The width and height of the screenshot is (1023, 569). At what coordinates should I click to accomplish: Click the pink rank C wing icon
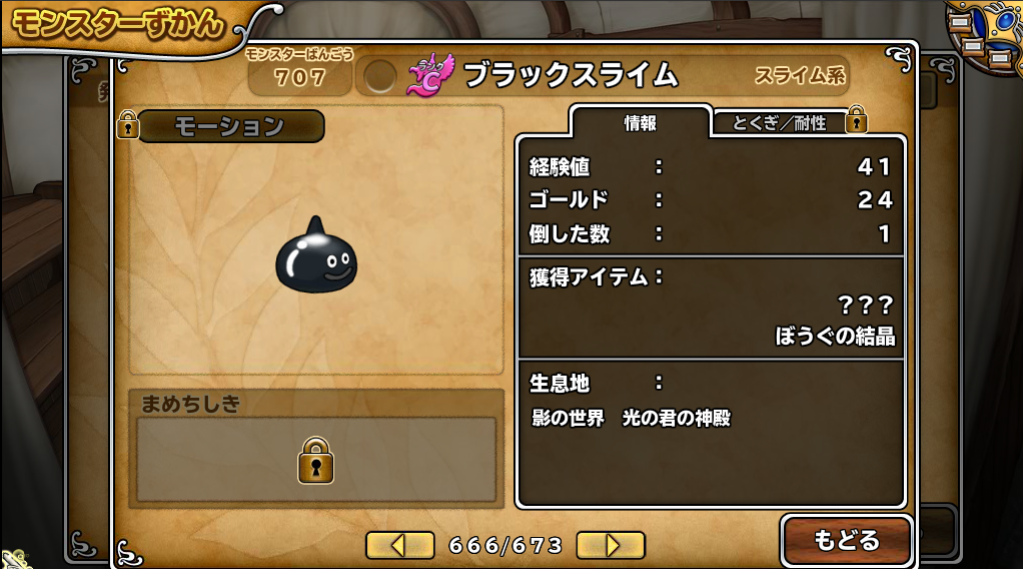click(x=430, y=75)
